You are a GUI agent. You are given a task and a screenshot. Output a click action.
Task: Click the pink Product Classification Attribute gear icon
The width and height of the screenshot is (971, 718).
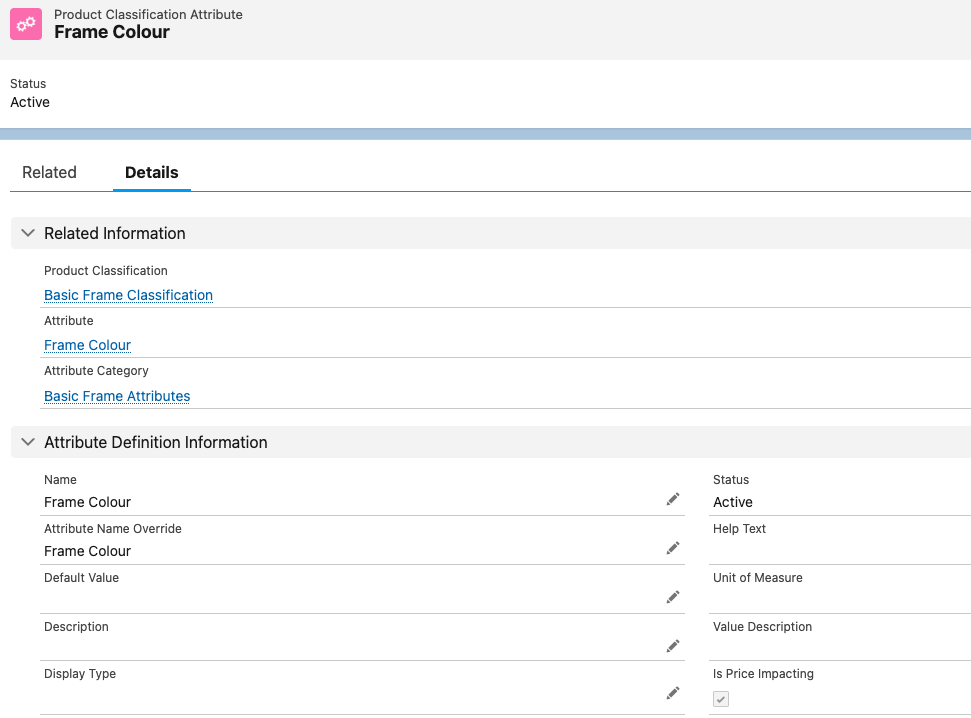click(x=26, y=24)
